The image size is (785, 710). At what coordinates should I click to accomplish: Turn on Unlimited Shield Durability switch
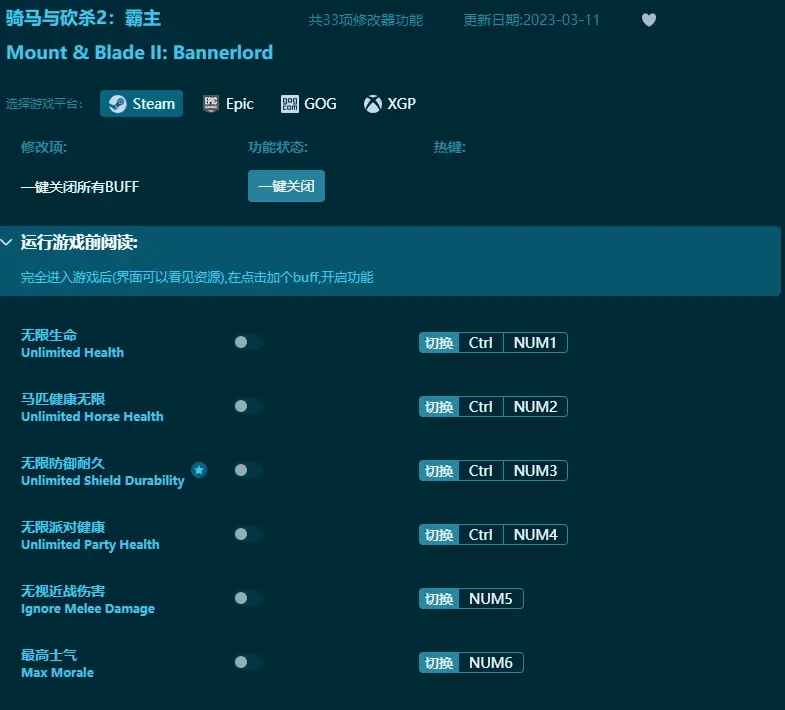coord(248,470)
